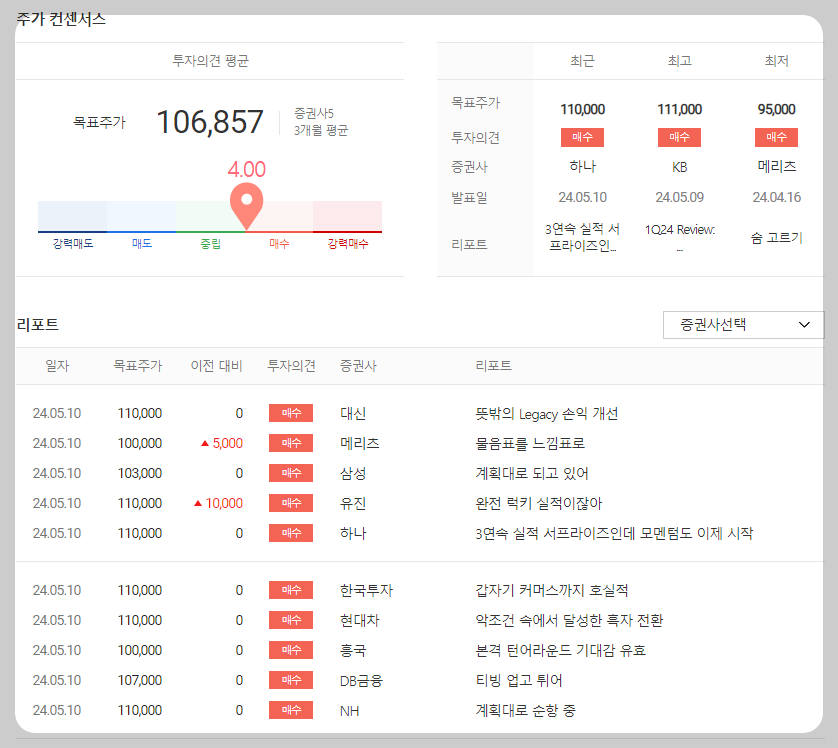Click broker name 흥국 in report list
The height and width of the screenshot is (748, 838).
[353, 650]
